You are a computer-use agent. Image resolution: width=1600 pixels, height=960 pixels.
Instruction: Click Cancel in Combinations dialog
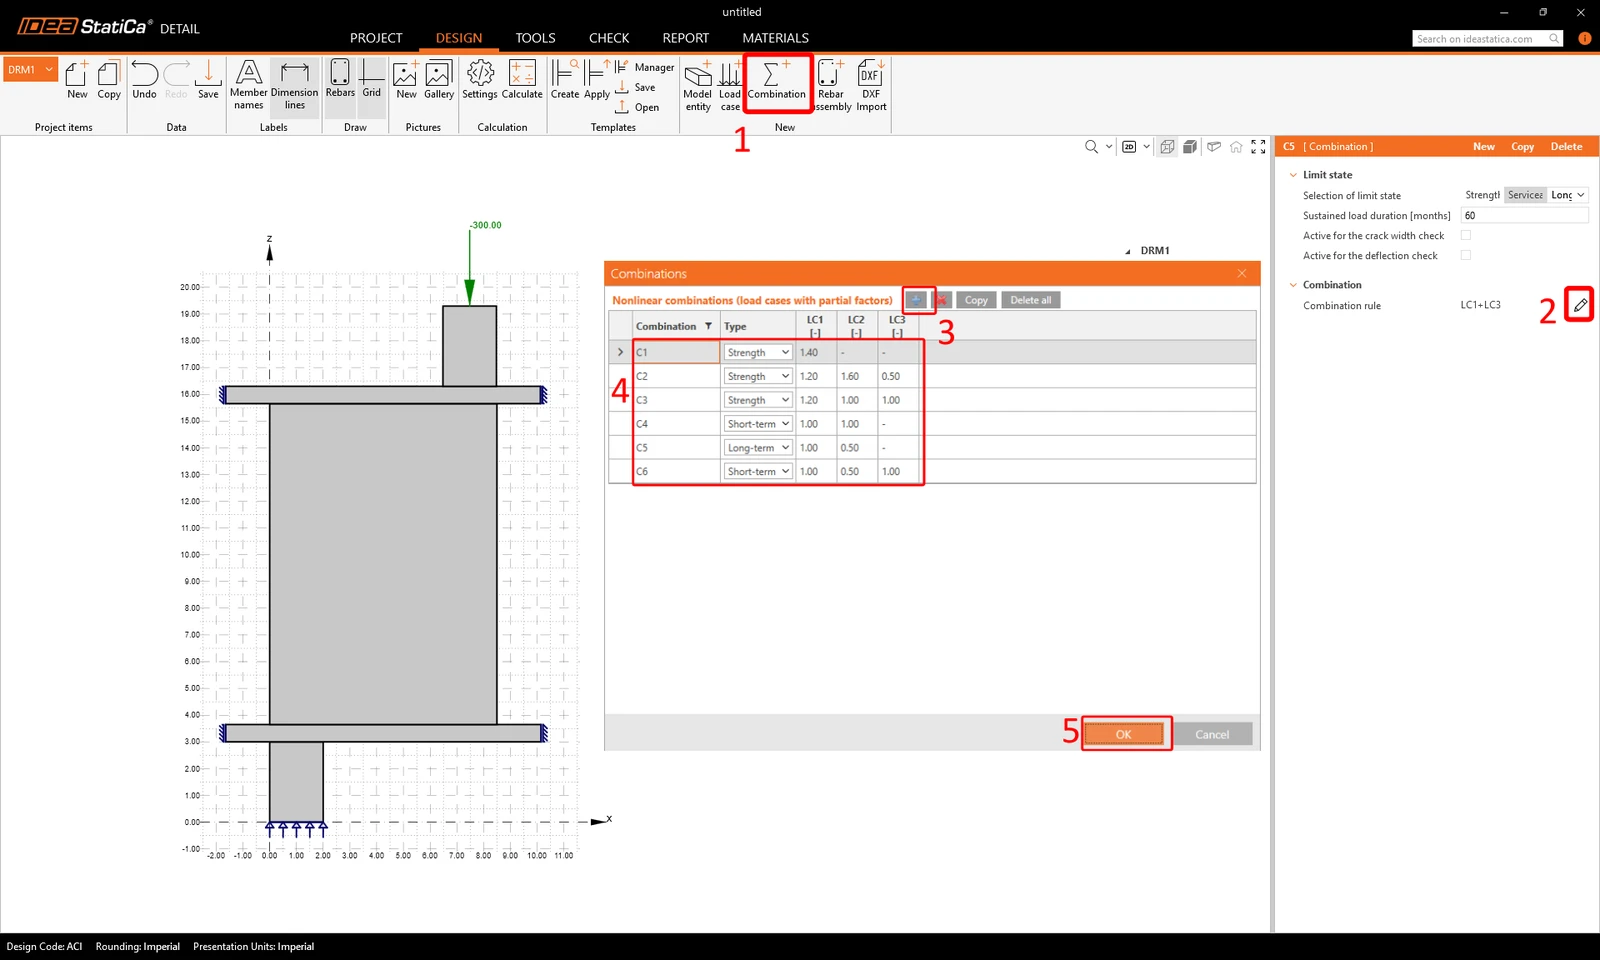click(1212, 734)
